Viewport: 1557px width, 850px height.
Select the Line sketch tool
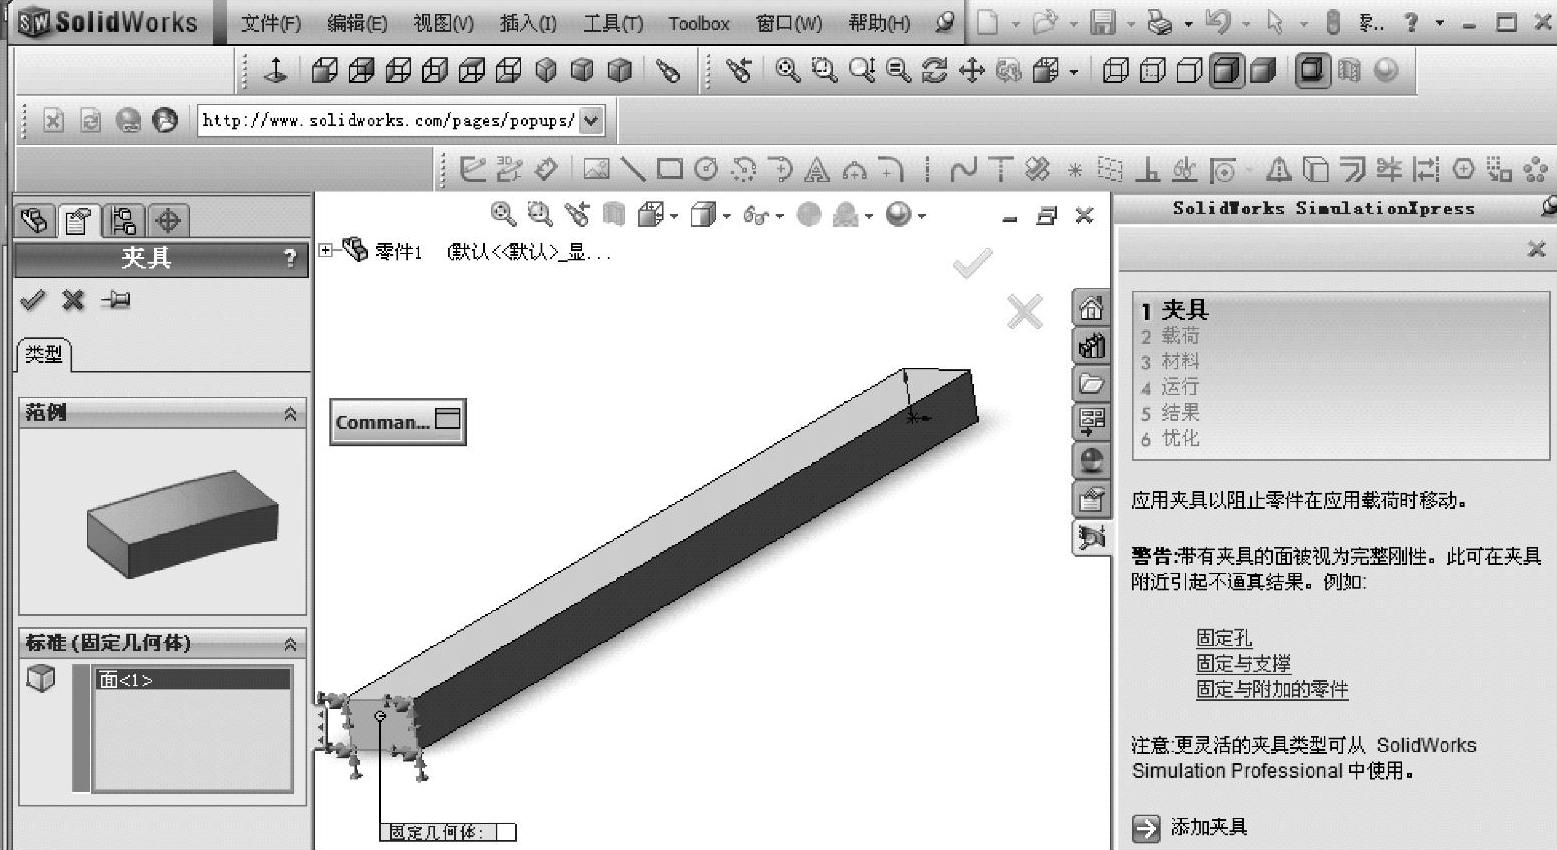(632, 170)
